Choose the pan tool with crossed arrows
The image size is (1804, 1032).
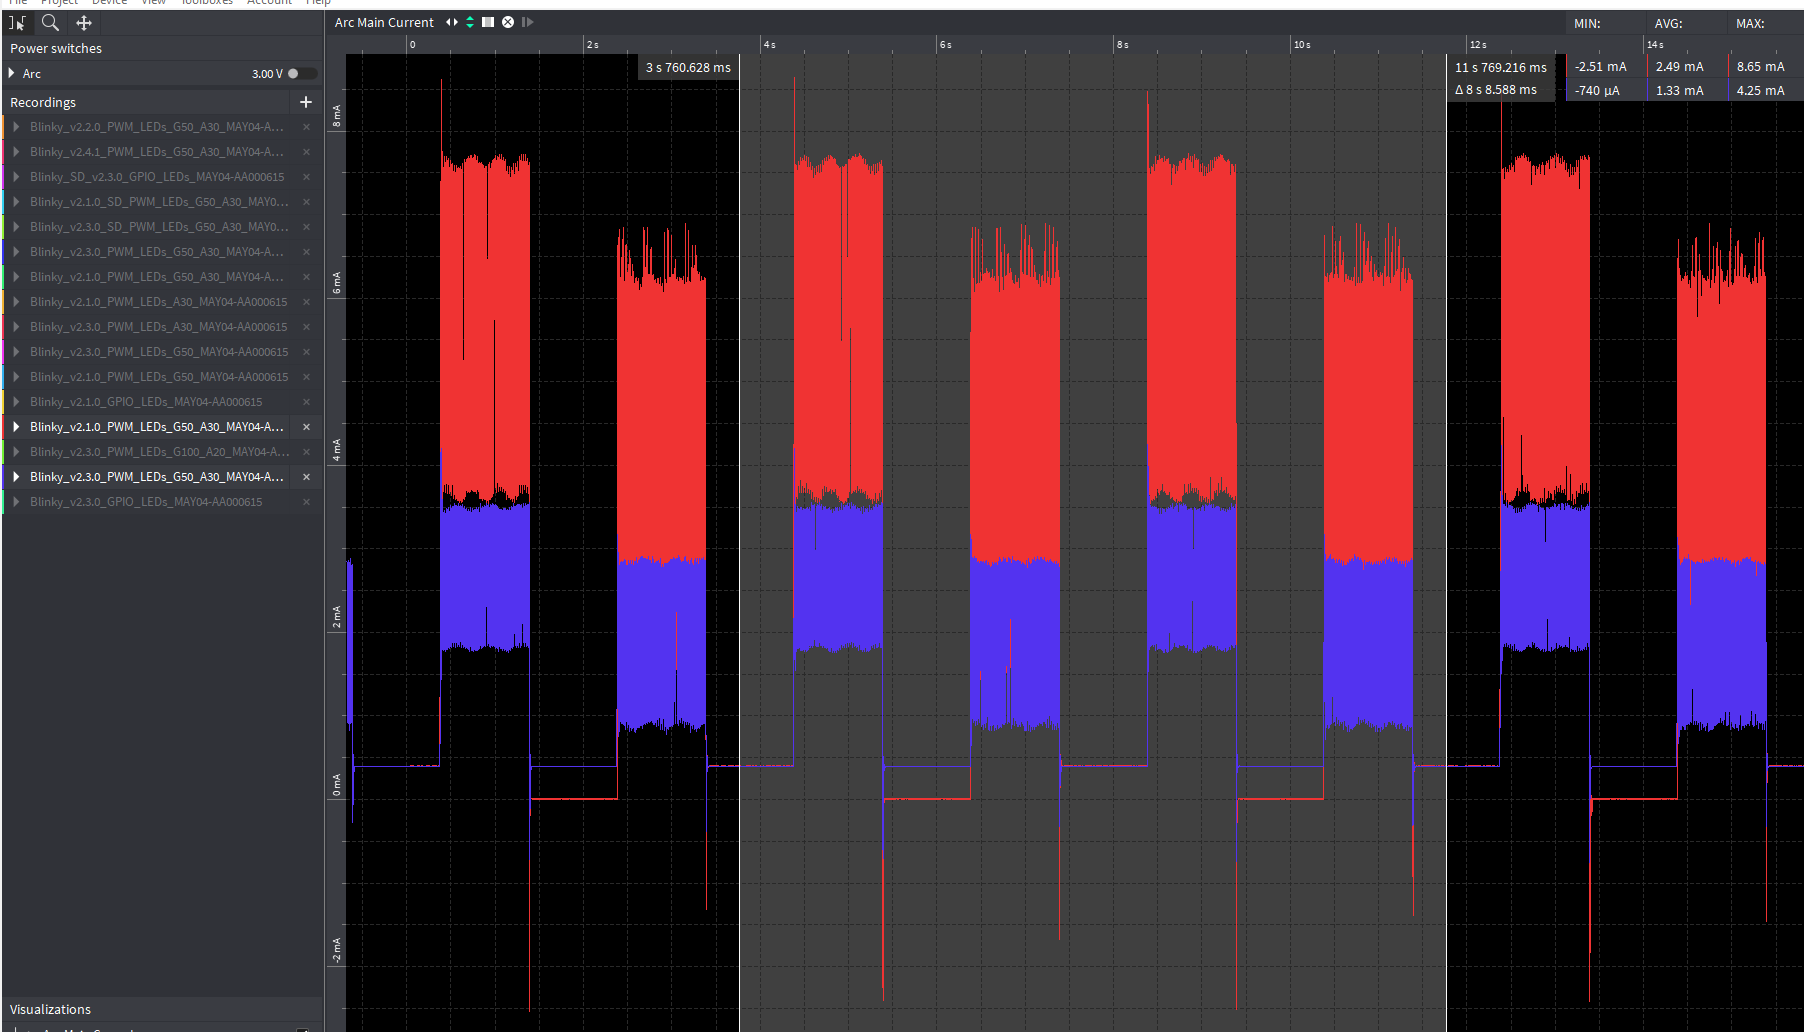[84, 22]
